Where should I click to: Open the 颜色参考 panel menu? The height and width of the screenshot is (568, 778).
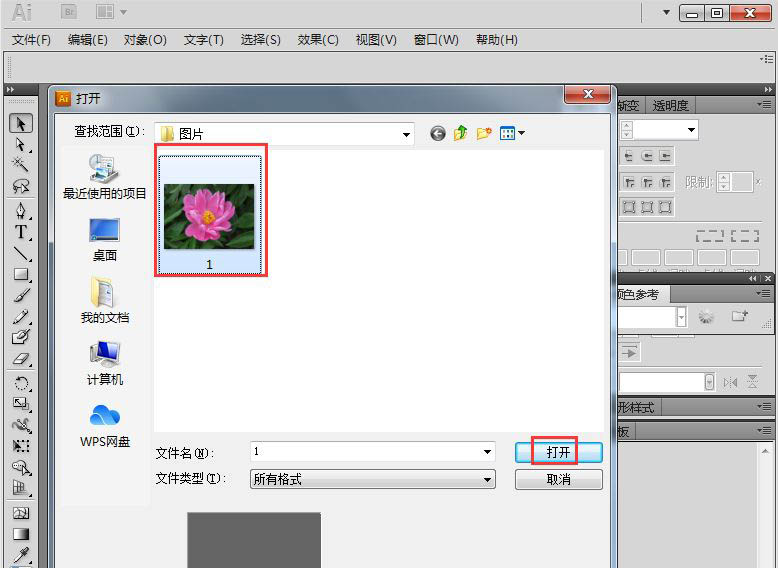point(766,294)
